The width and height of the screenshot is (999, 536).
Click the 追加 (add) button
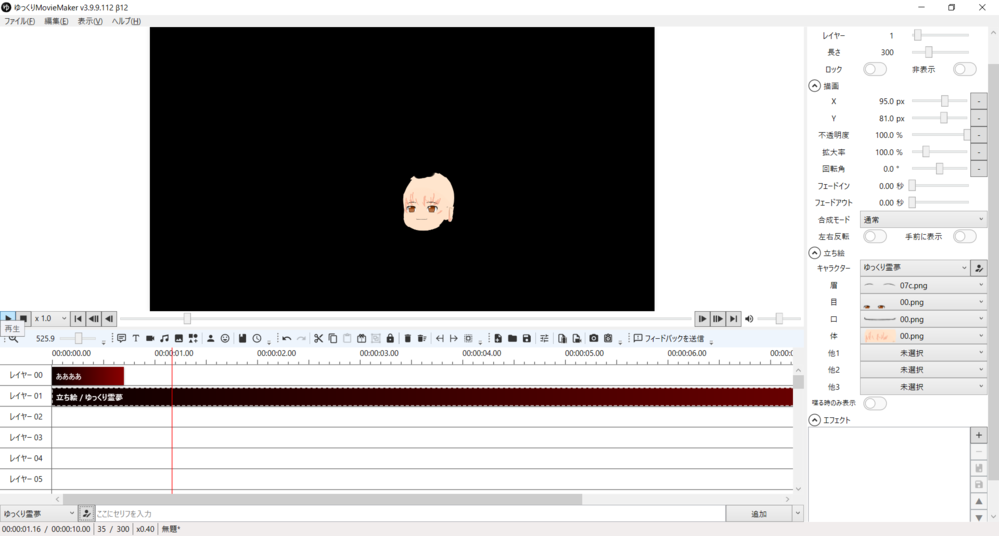point(758,514)
